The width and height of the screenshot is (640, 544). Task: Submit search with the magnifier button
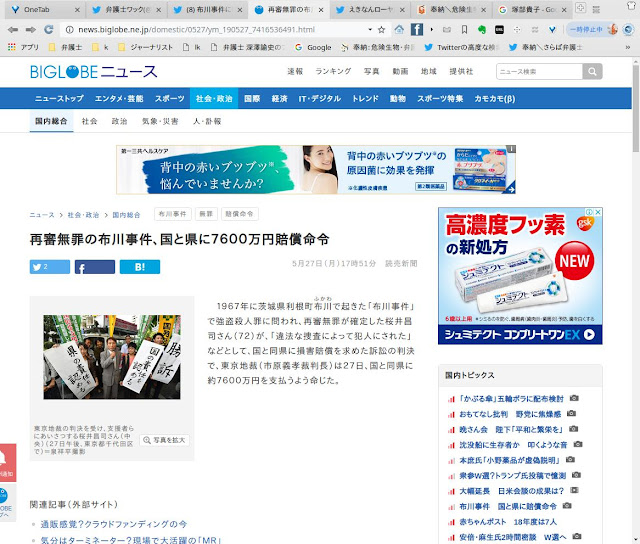(x=592, y=72)
